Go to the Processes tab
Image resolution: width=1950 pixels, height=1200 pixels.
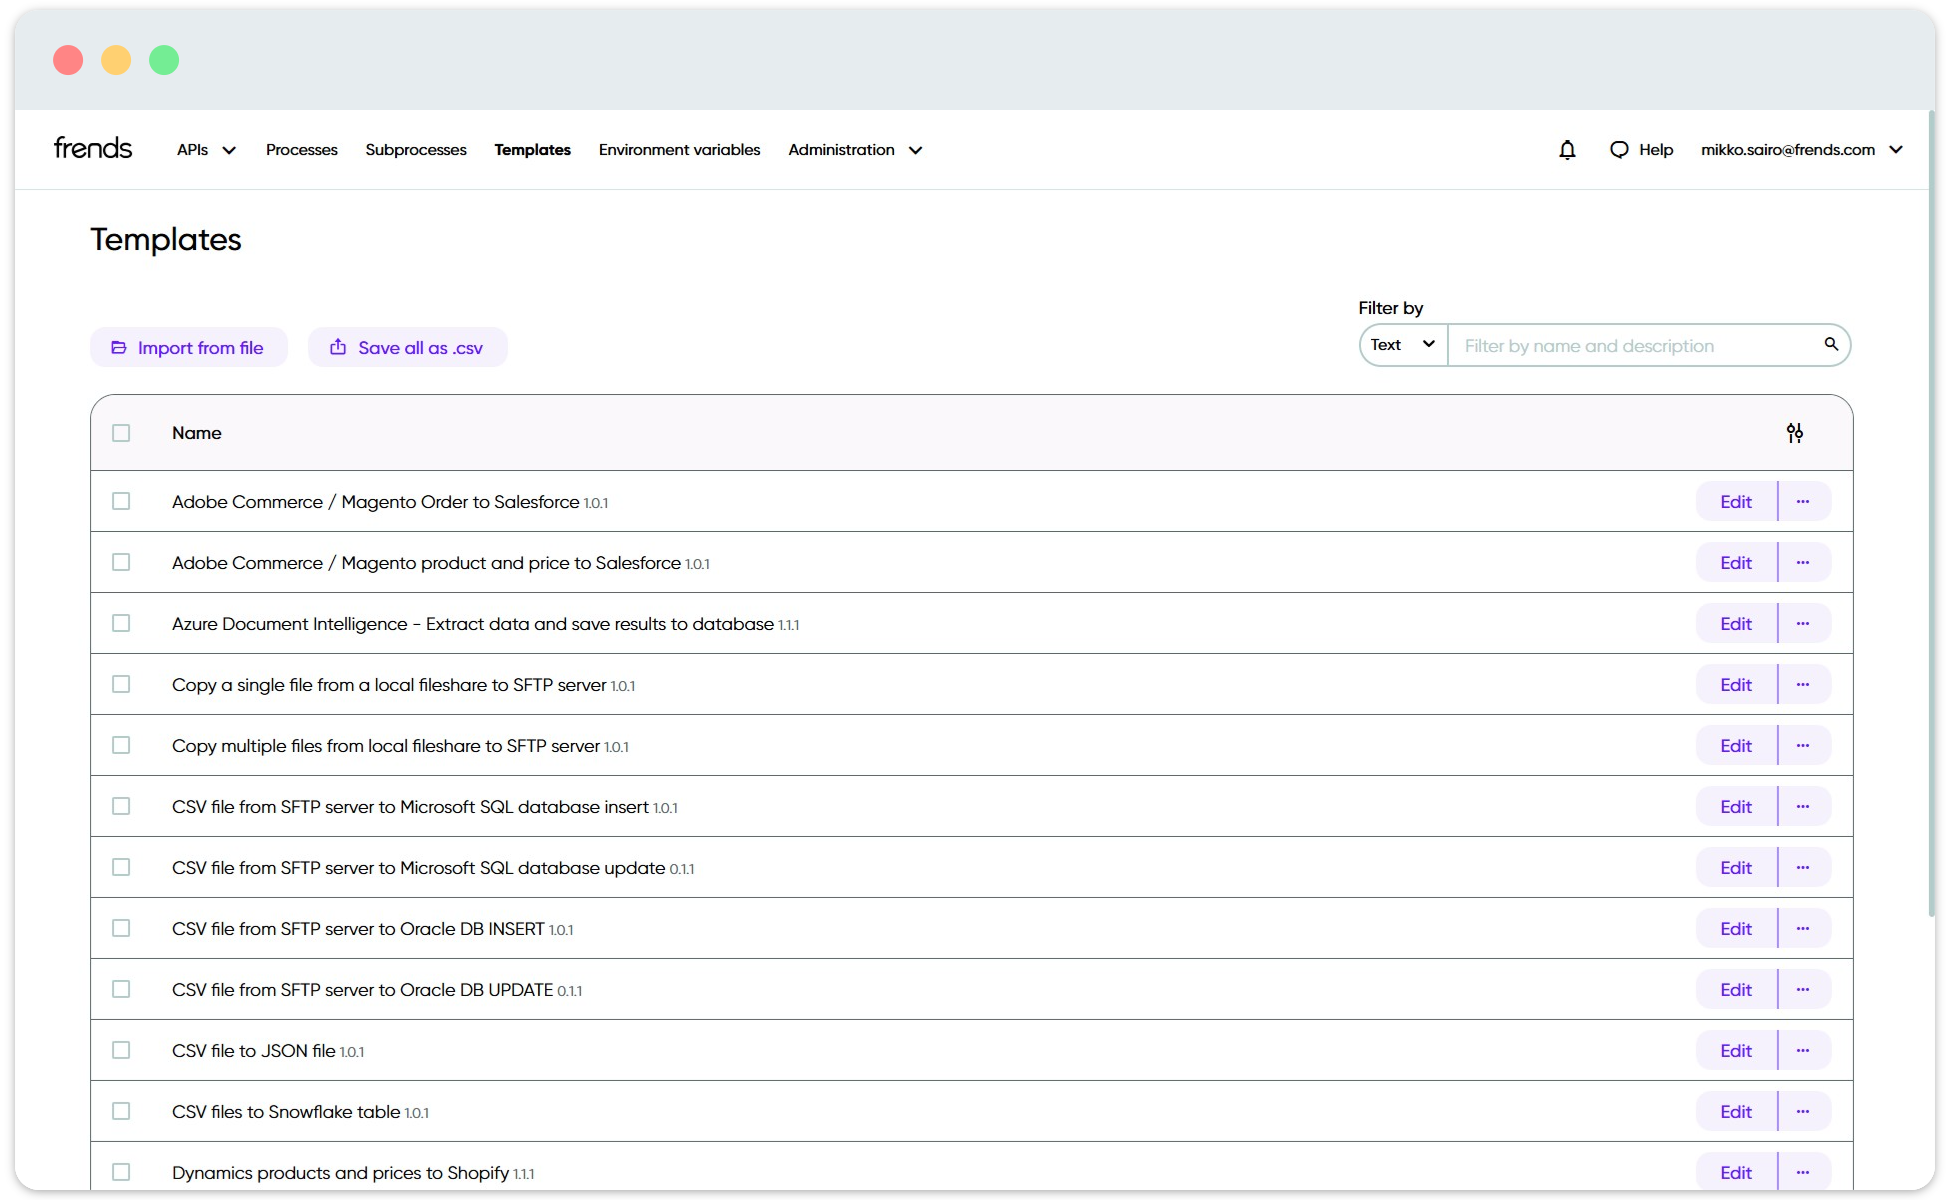pos(301,150)
